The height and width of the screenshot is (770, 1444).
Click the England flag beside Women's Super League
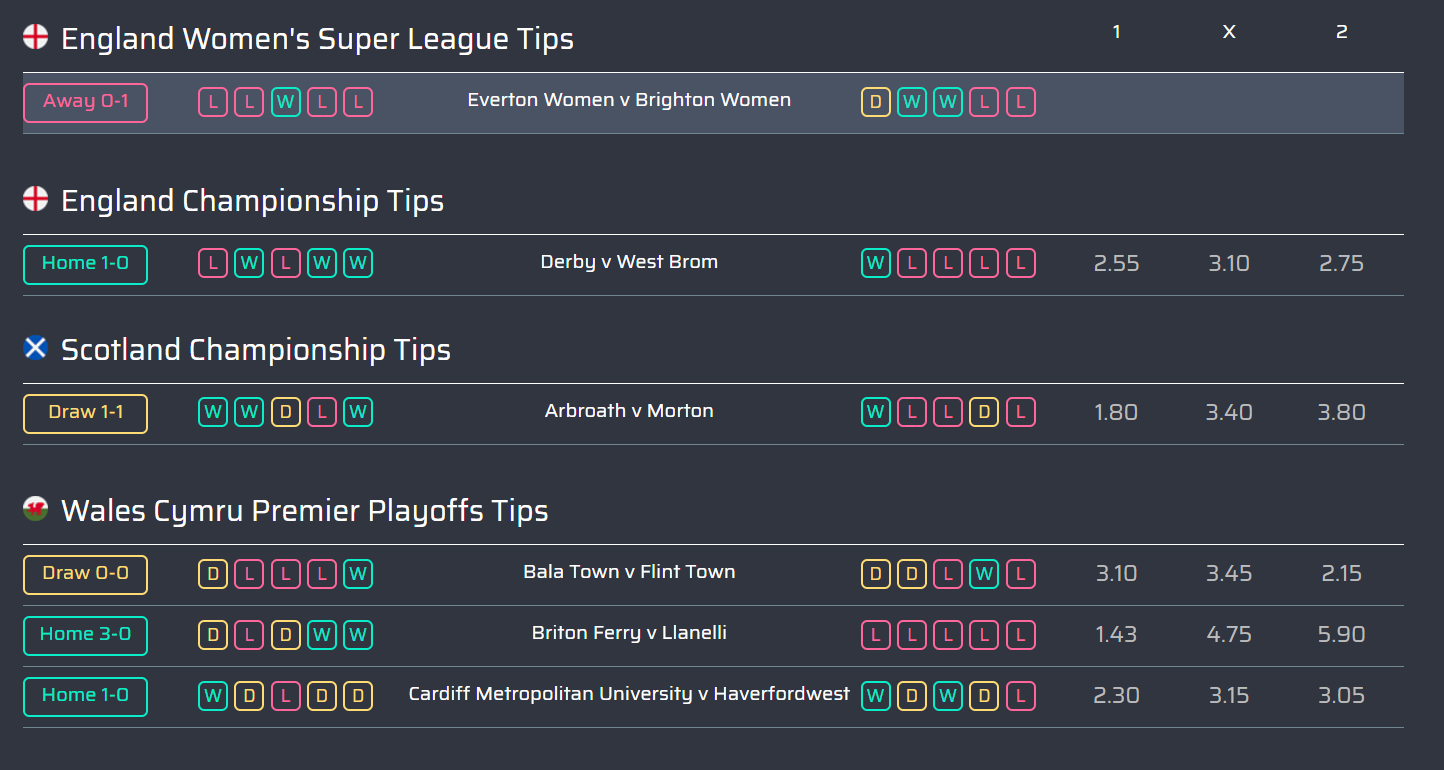(x=35, y=38)
